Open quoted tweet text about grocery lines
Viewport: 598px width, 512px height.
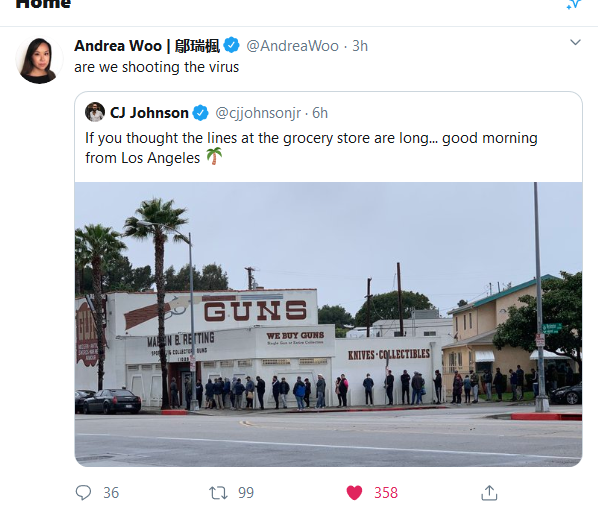311,148
